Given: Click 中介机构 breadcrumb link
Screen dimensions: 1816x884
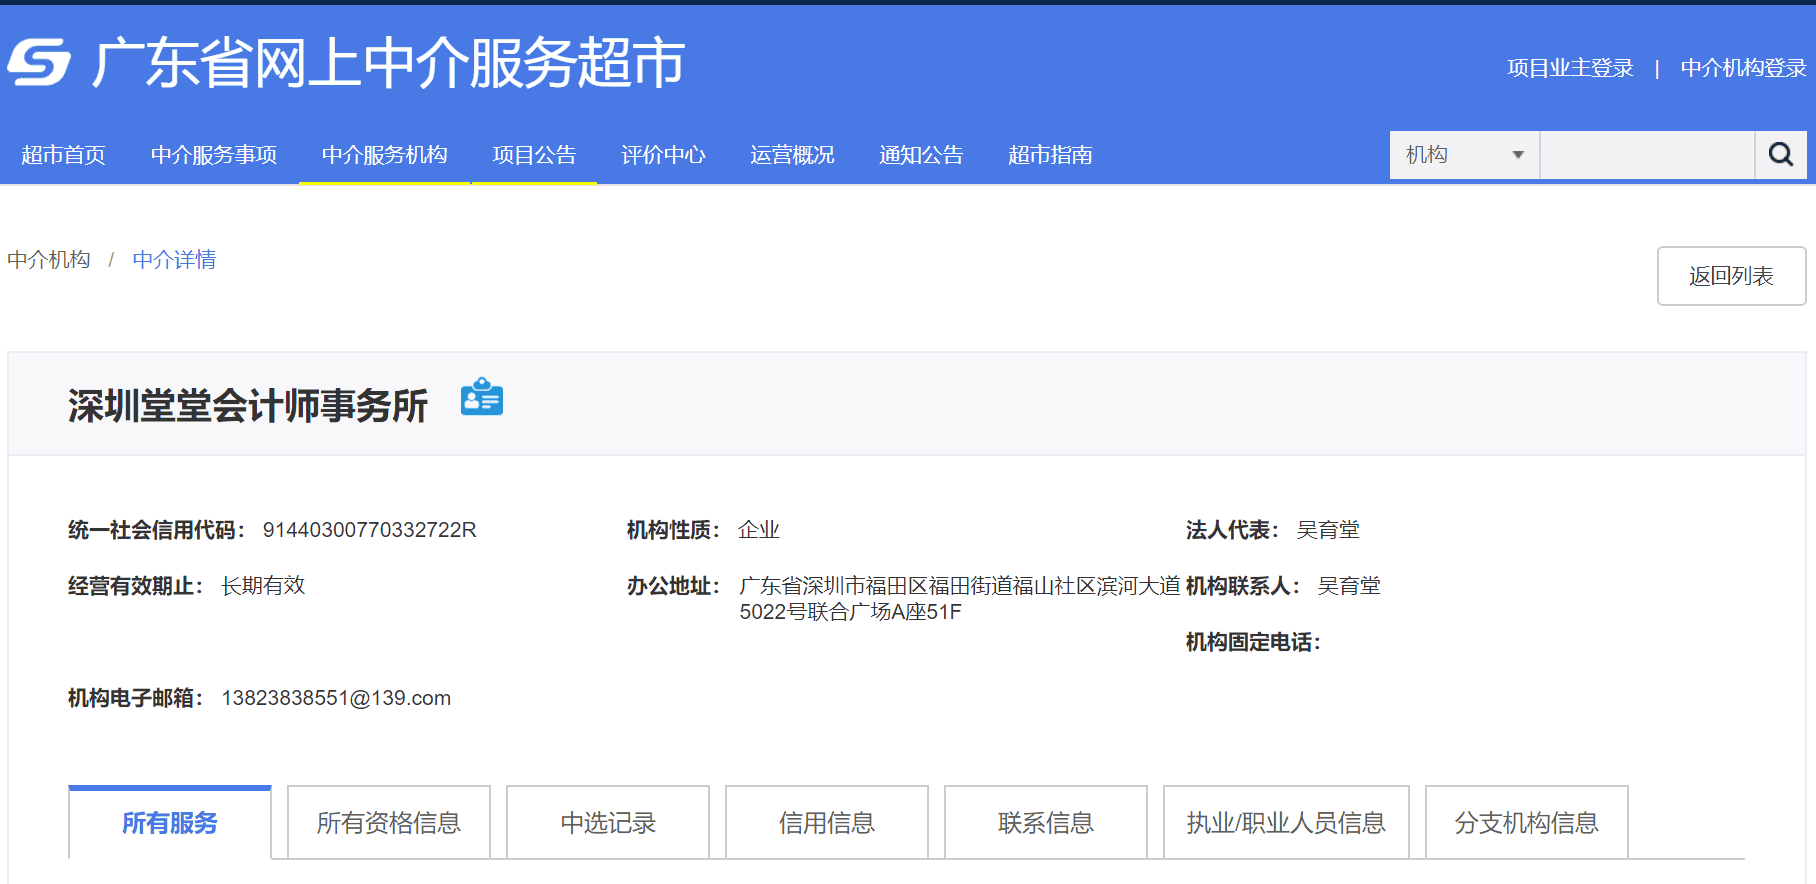Looking at the screenshot, I should tap(49, 260).
